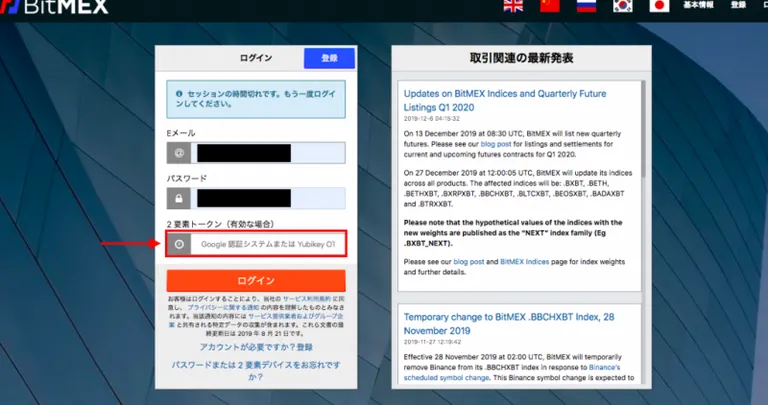Select the ログイン tab header

click(x=256, y=58)
